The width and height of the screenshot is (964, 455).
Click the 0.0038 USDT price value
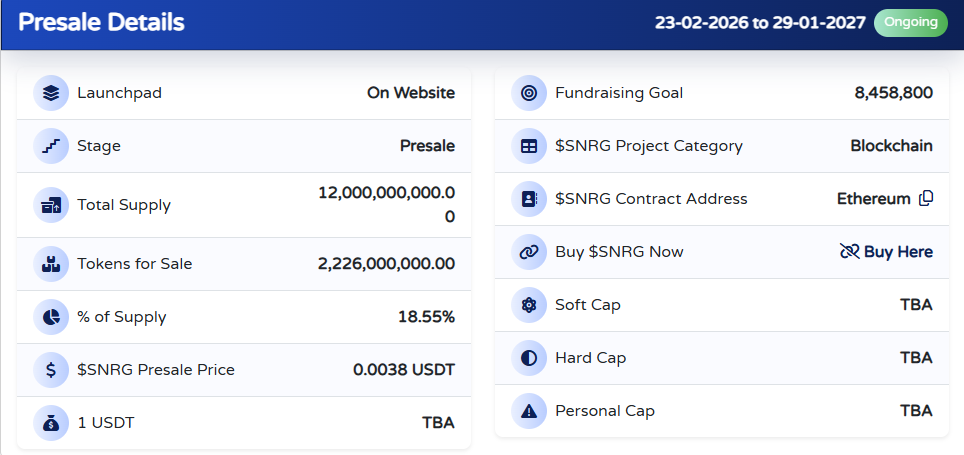404,370
